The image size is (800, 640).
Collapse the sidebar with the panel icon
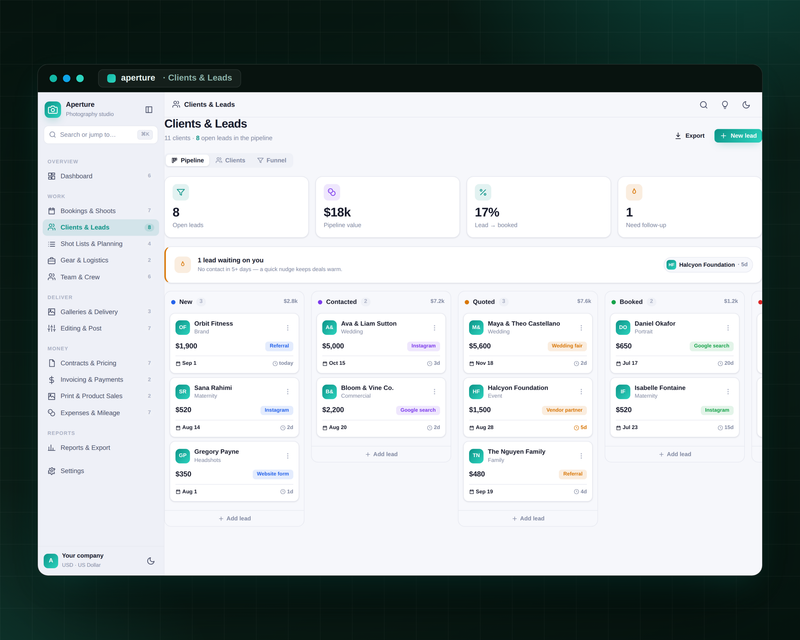tap(149, 109)
